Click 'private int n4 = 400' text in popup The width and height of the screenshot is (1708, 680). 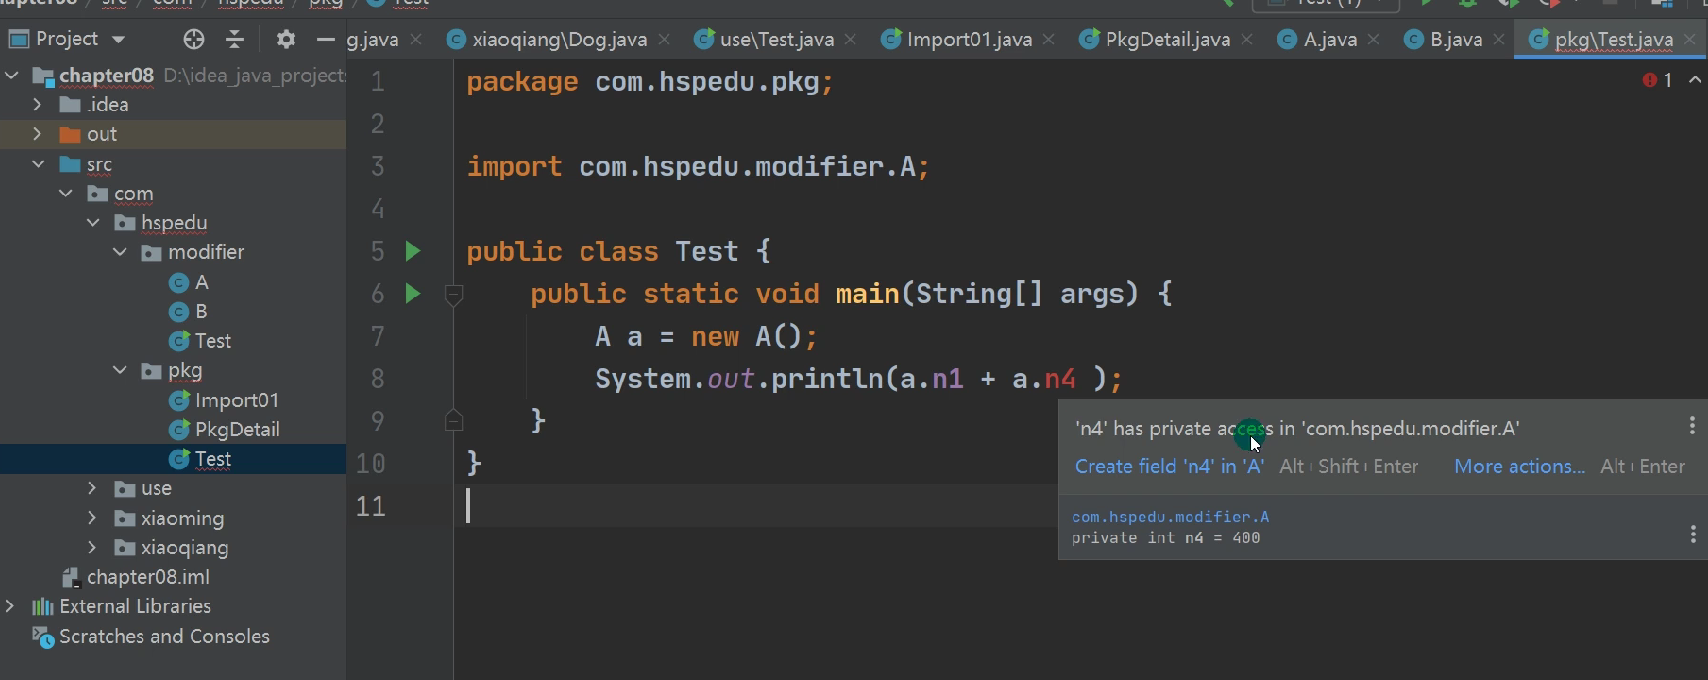[x=1166, y=538]
